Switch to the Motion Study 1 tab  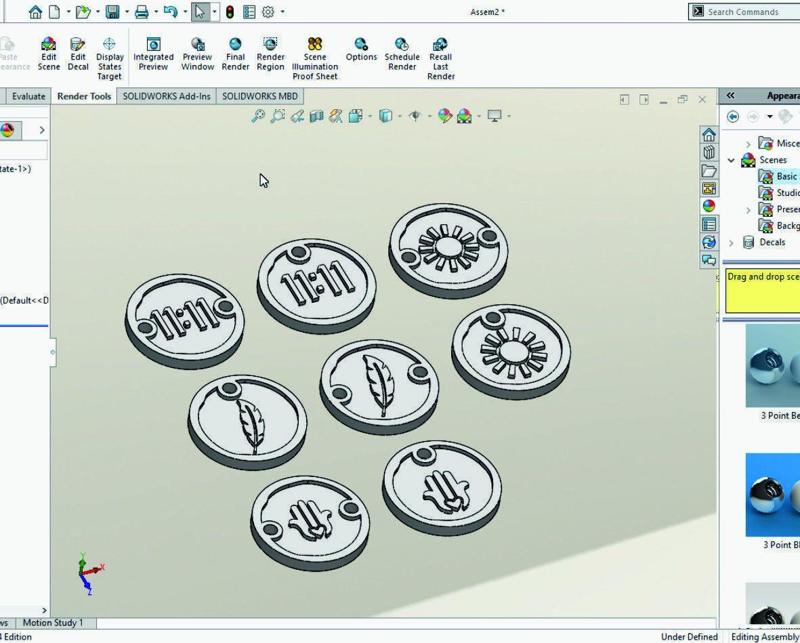pyautogui.click(x=53, y=623)
